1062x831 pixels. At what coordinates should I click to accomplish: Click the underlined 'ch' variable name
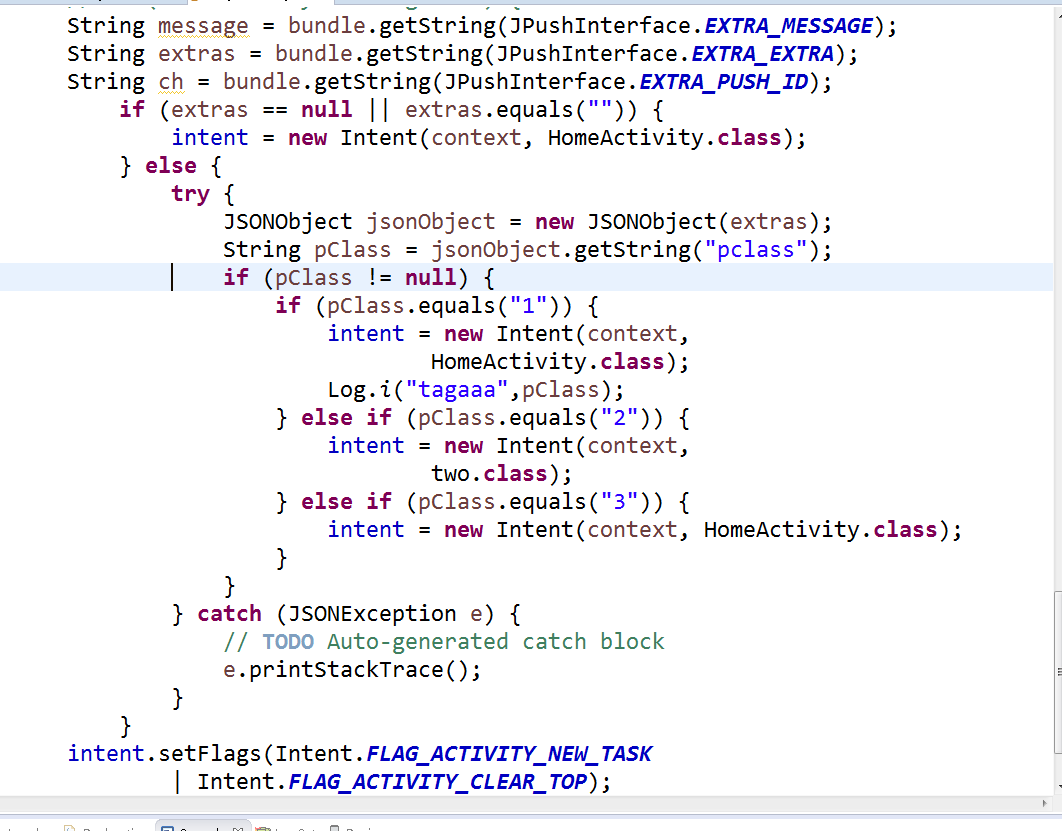point(171,82)
